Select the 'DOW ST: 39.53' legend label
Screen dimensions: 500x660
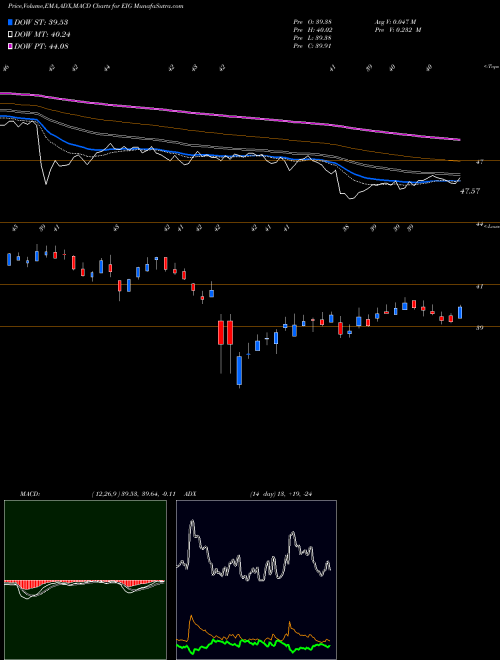[41, 22]
